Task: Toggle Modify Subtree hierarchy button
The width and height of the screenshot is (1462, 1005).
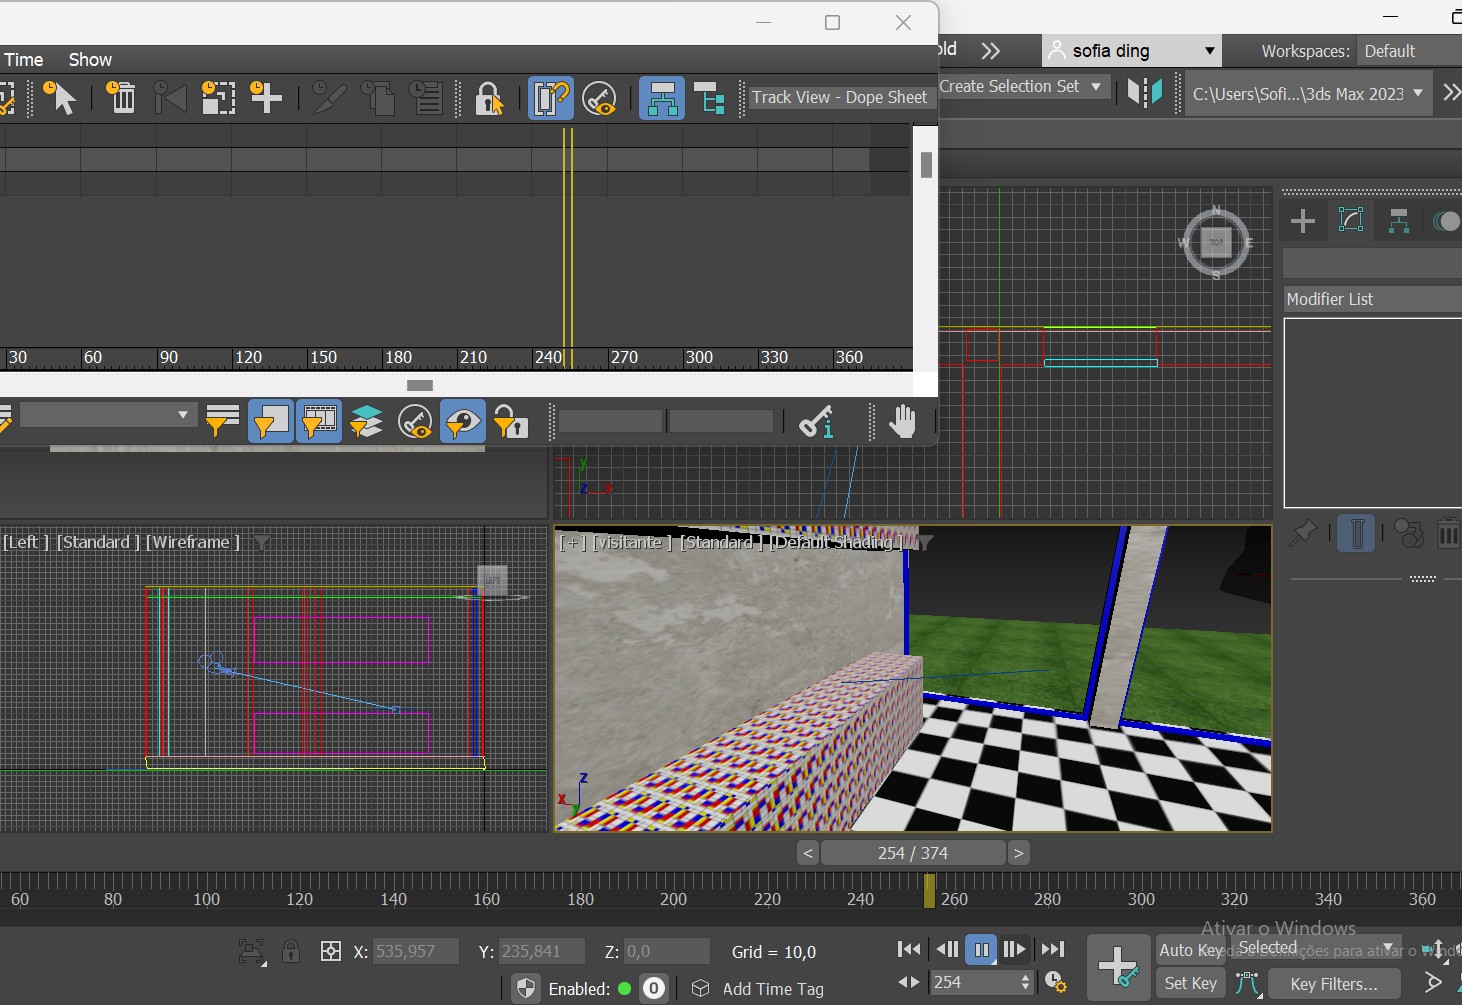Action: pyautogui.click(x=662, y=98)
